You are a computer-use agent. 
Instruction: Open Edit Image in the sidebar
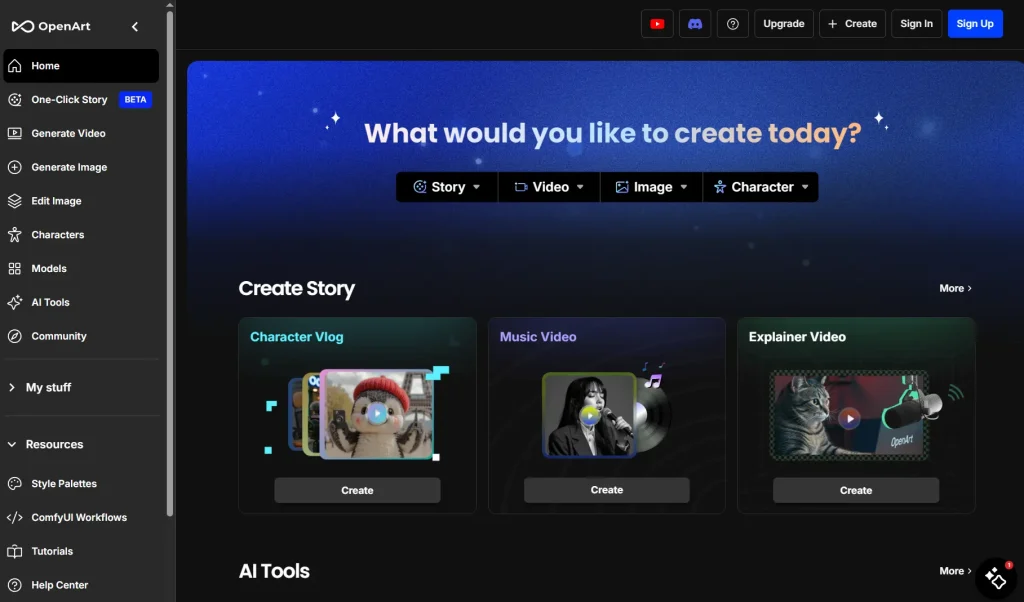(56, 201)
